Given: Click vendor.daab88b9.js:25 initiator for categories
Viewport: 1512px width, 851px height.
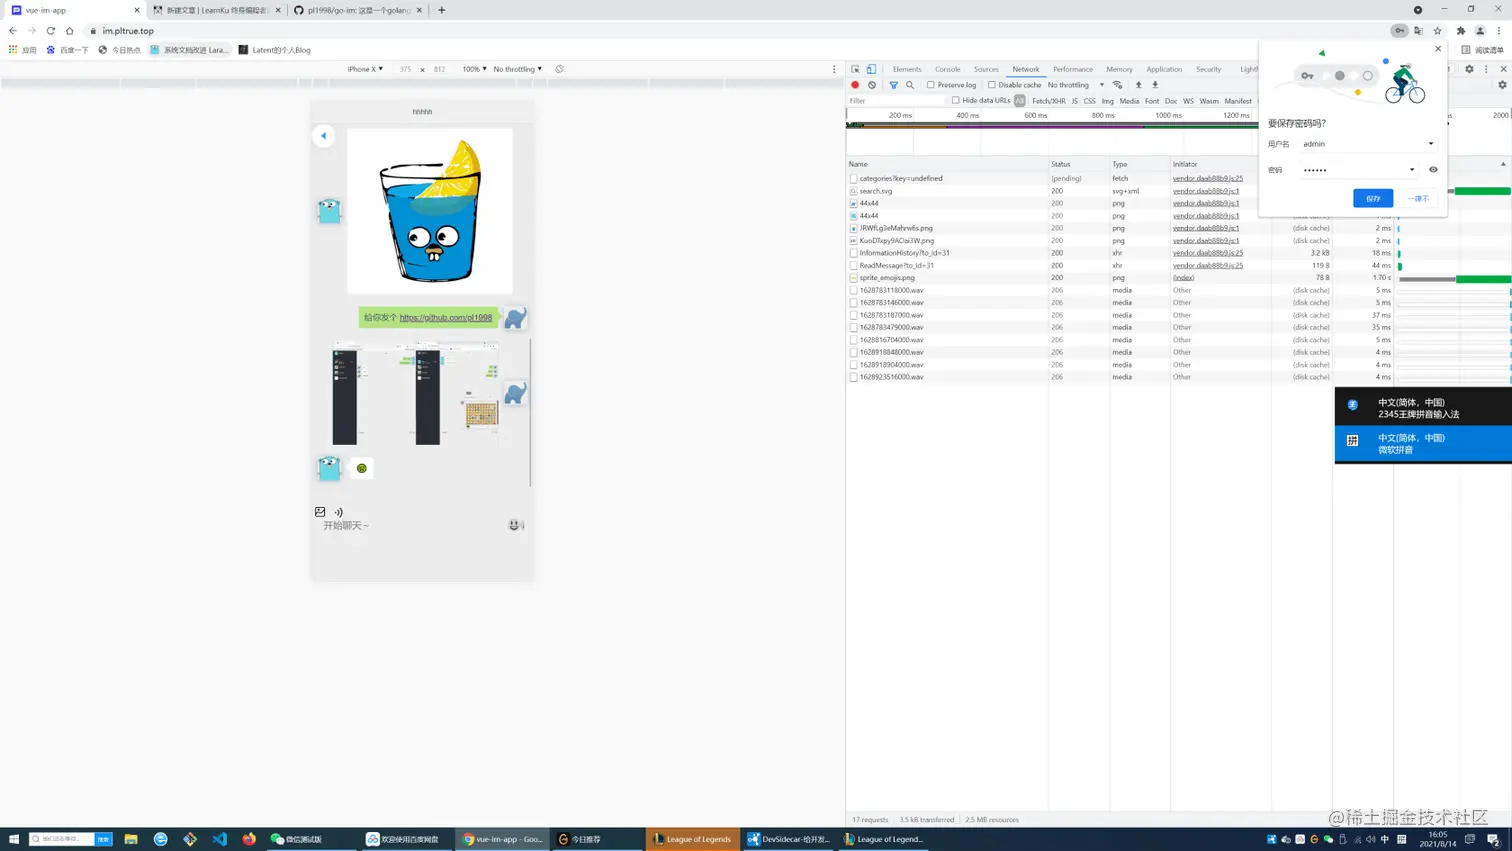Looking at the screenshot, I should click(1208, 178).
